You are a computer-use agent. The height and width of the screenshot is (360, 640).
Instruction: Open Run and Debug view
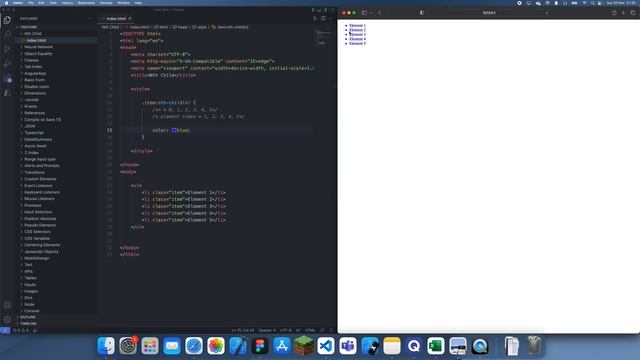click(7, 64)
